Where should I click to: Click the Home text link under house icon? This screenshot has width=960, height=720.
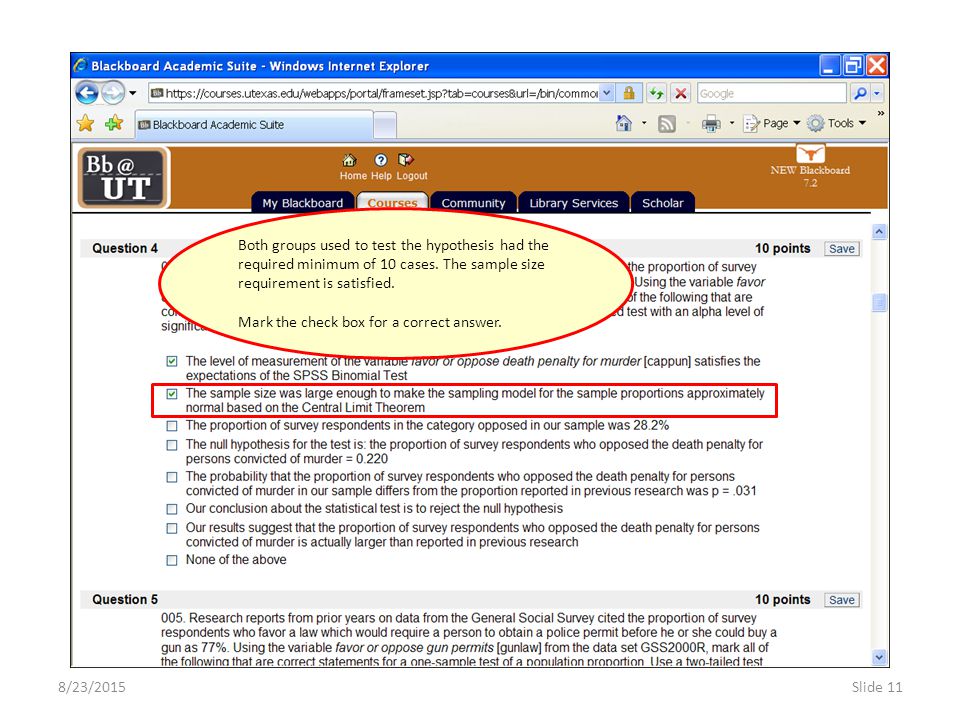tap(353, 176)
